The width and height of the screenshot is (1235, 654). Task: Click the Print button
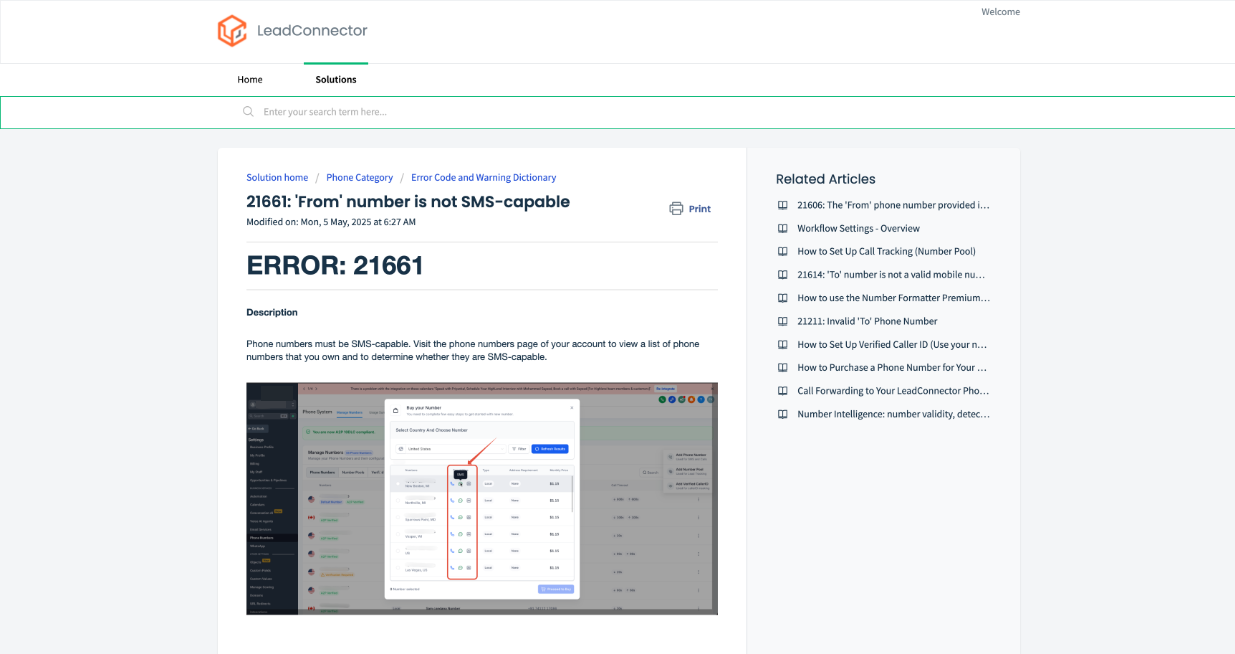click(690, 209)
